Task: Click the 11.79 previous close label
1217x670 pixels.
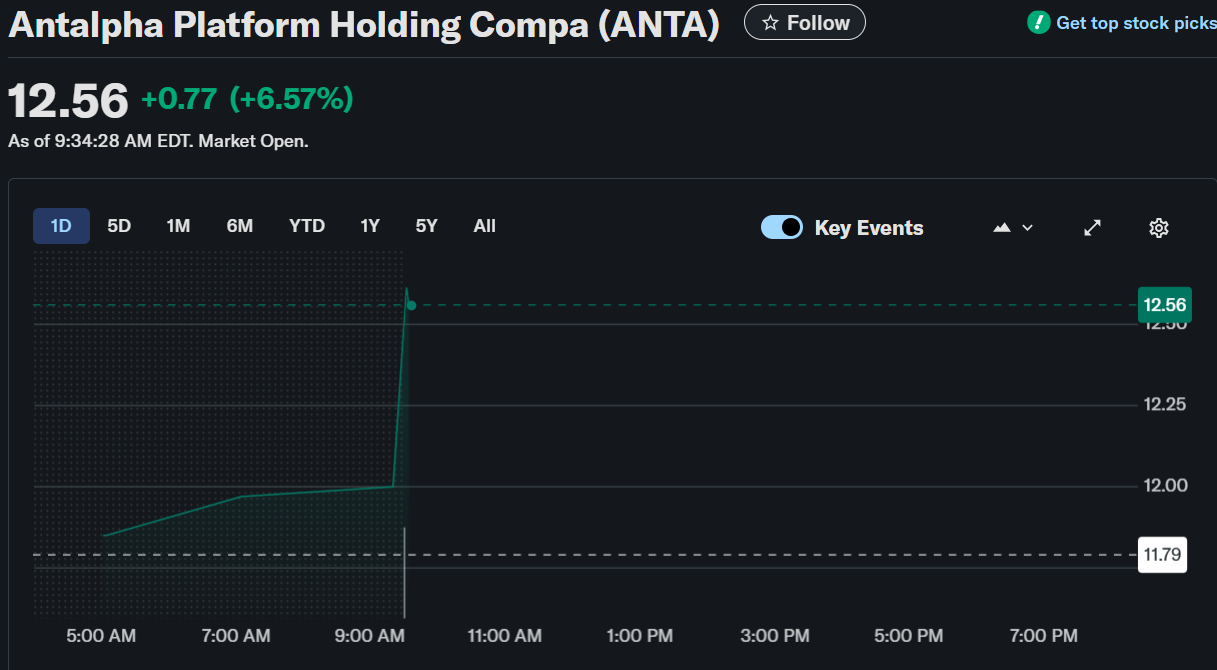Action: pyautogui.click(x=1162, y=554)
